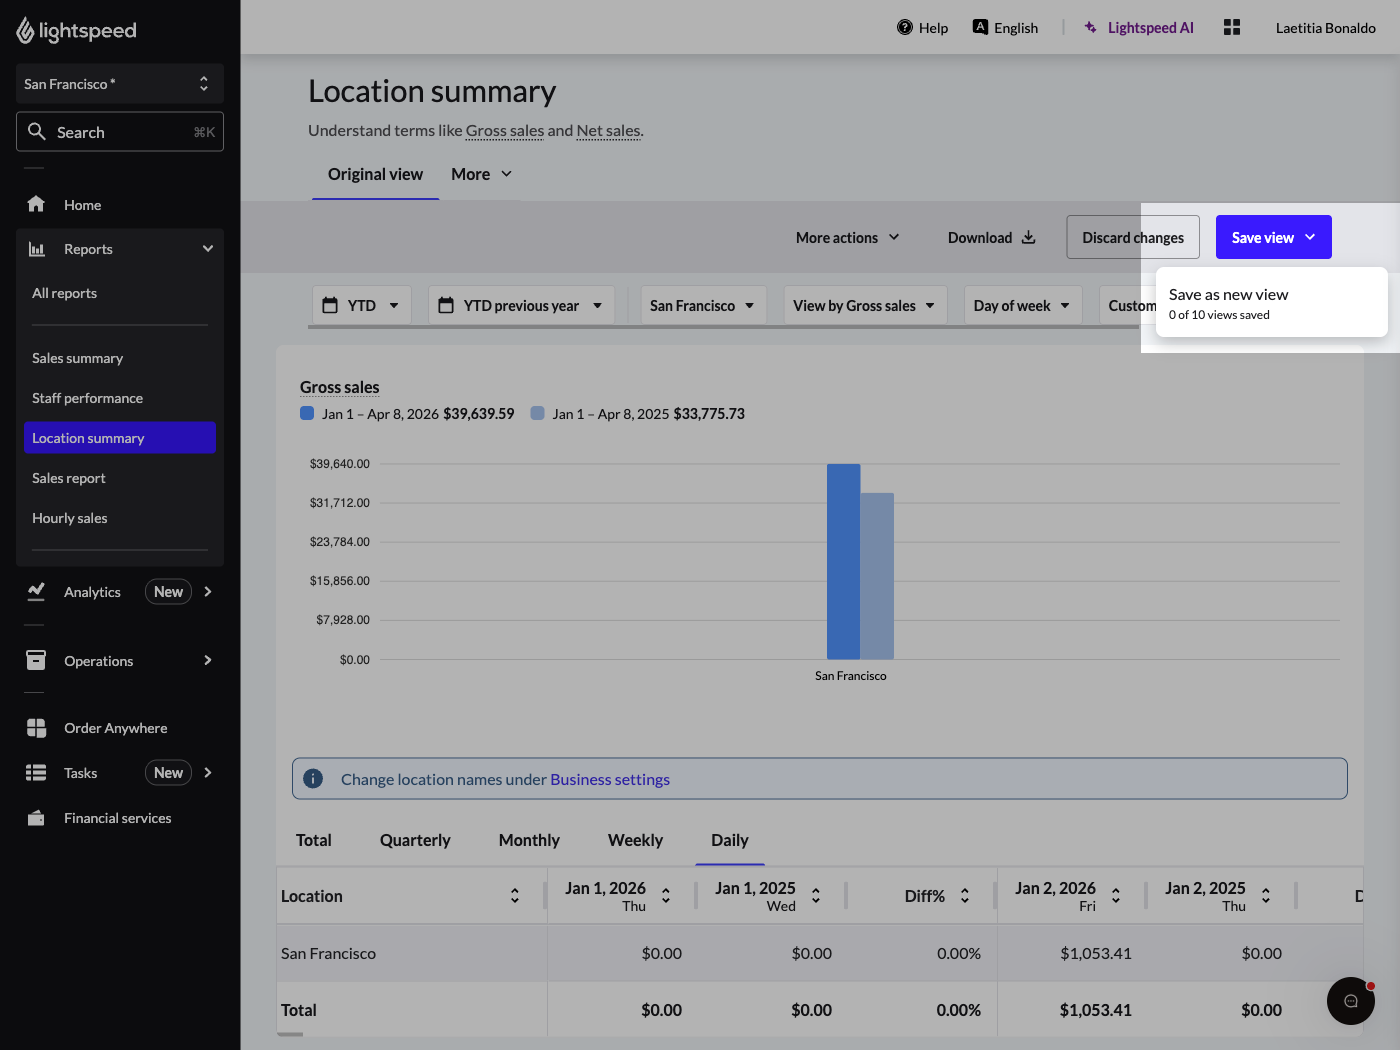This screenshot has height=1050, width=1400.
Task: Click the Operations icon in the sidebar
Action: tap(36, 660)
